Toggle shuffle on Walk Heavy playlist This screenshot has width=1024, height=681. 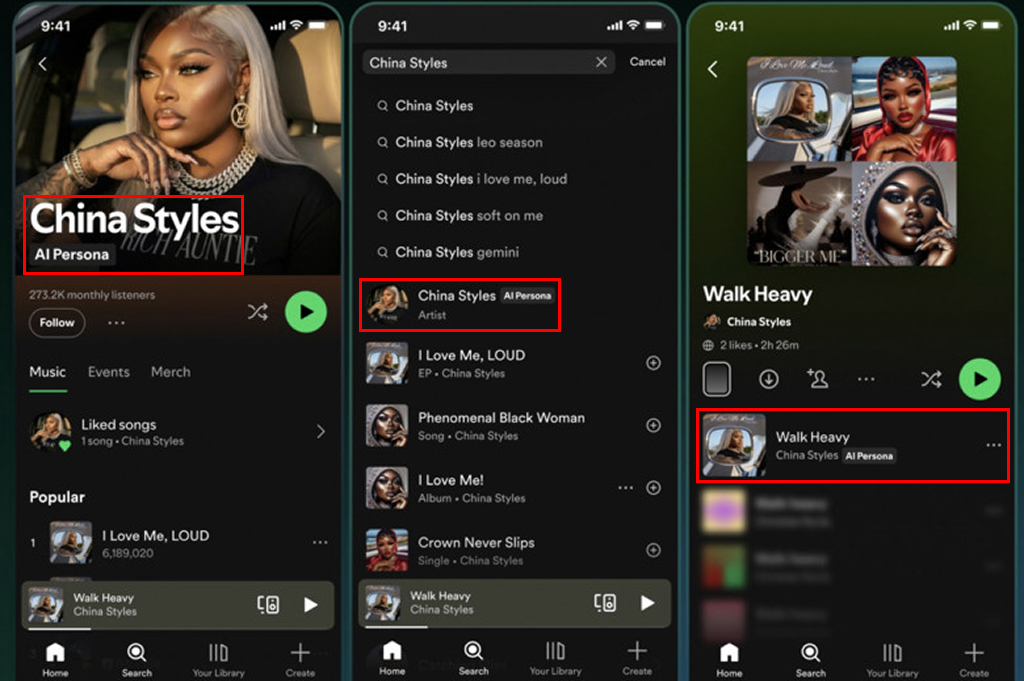click(x=931, y=379)
